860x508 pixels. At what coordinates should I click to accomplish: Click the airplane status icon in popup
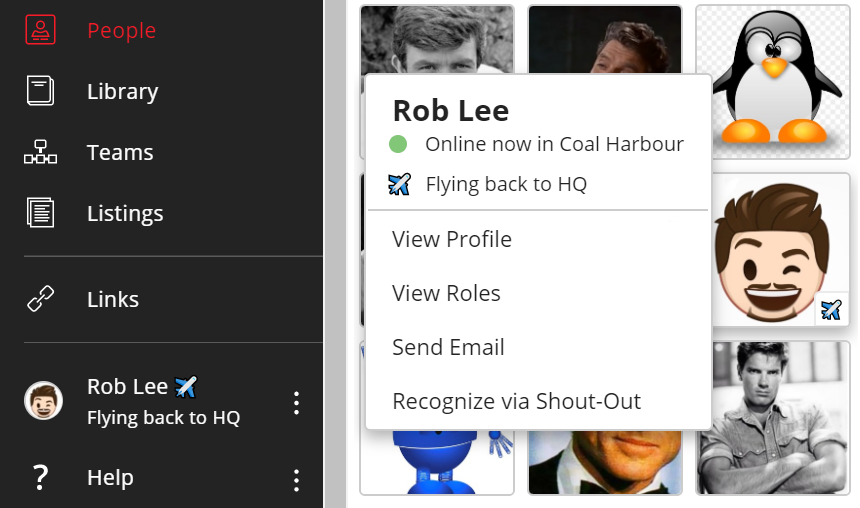coord(399,184)
